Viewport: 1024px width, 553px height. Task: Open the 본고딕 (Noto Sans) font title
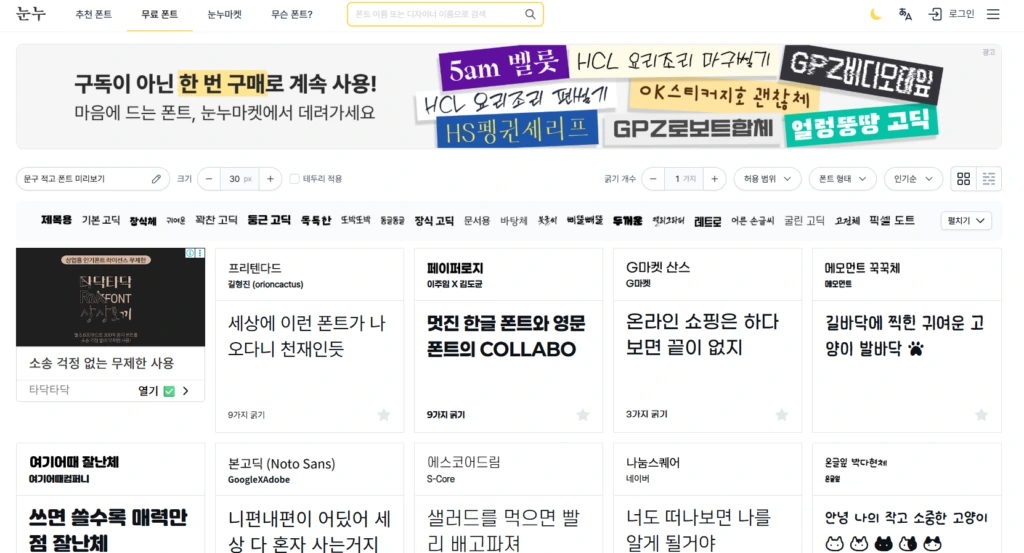pyautogui.click(x=281, y=464)
